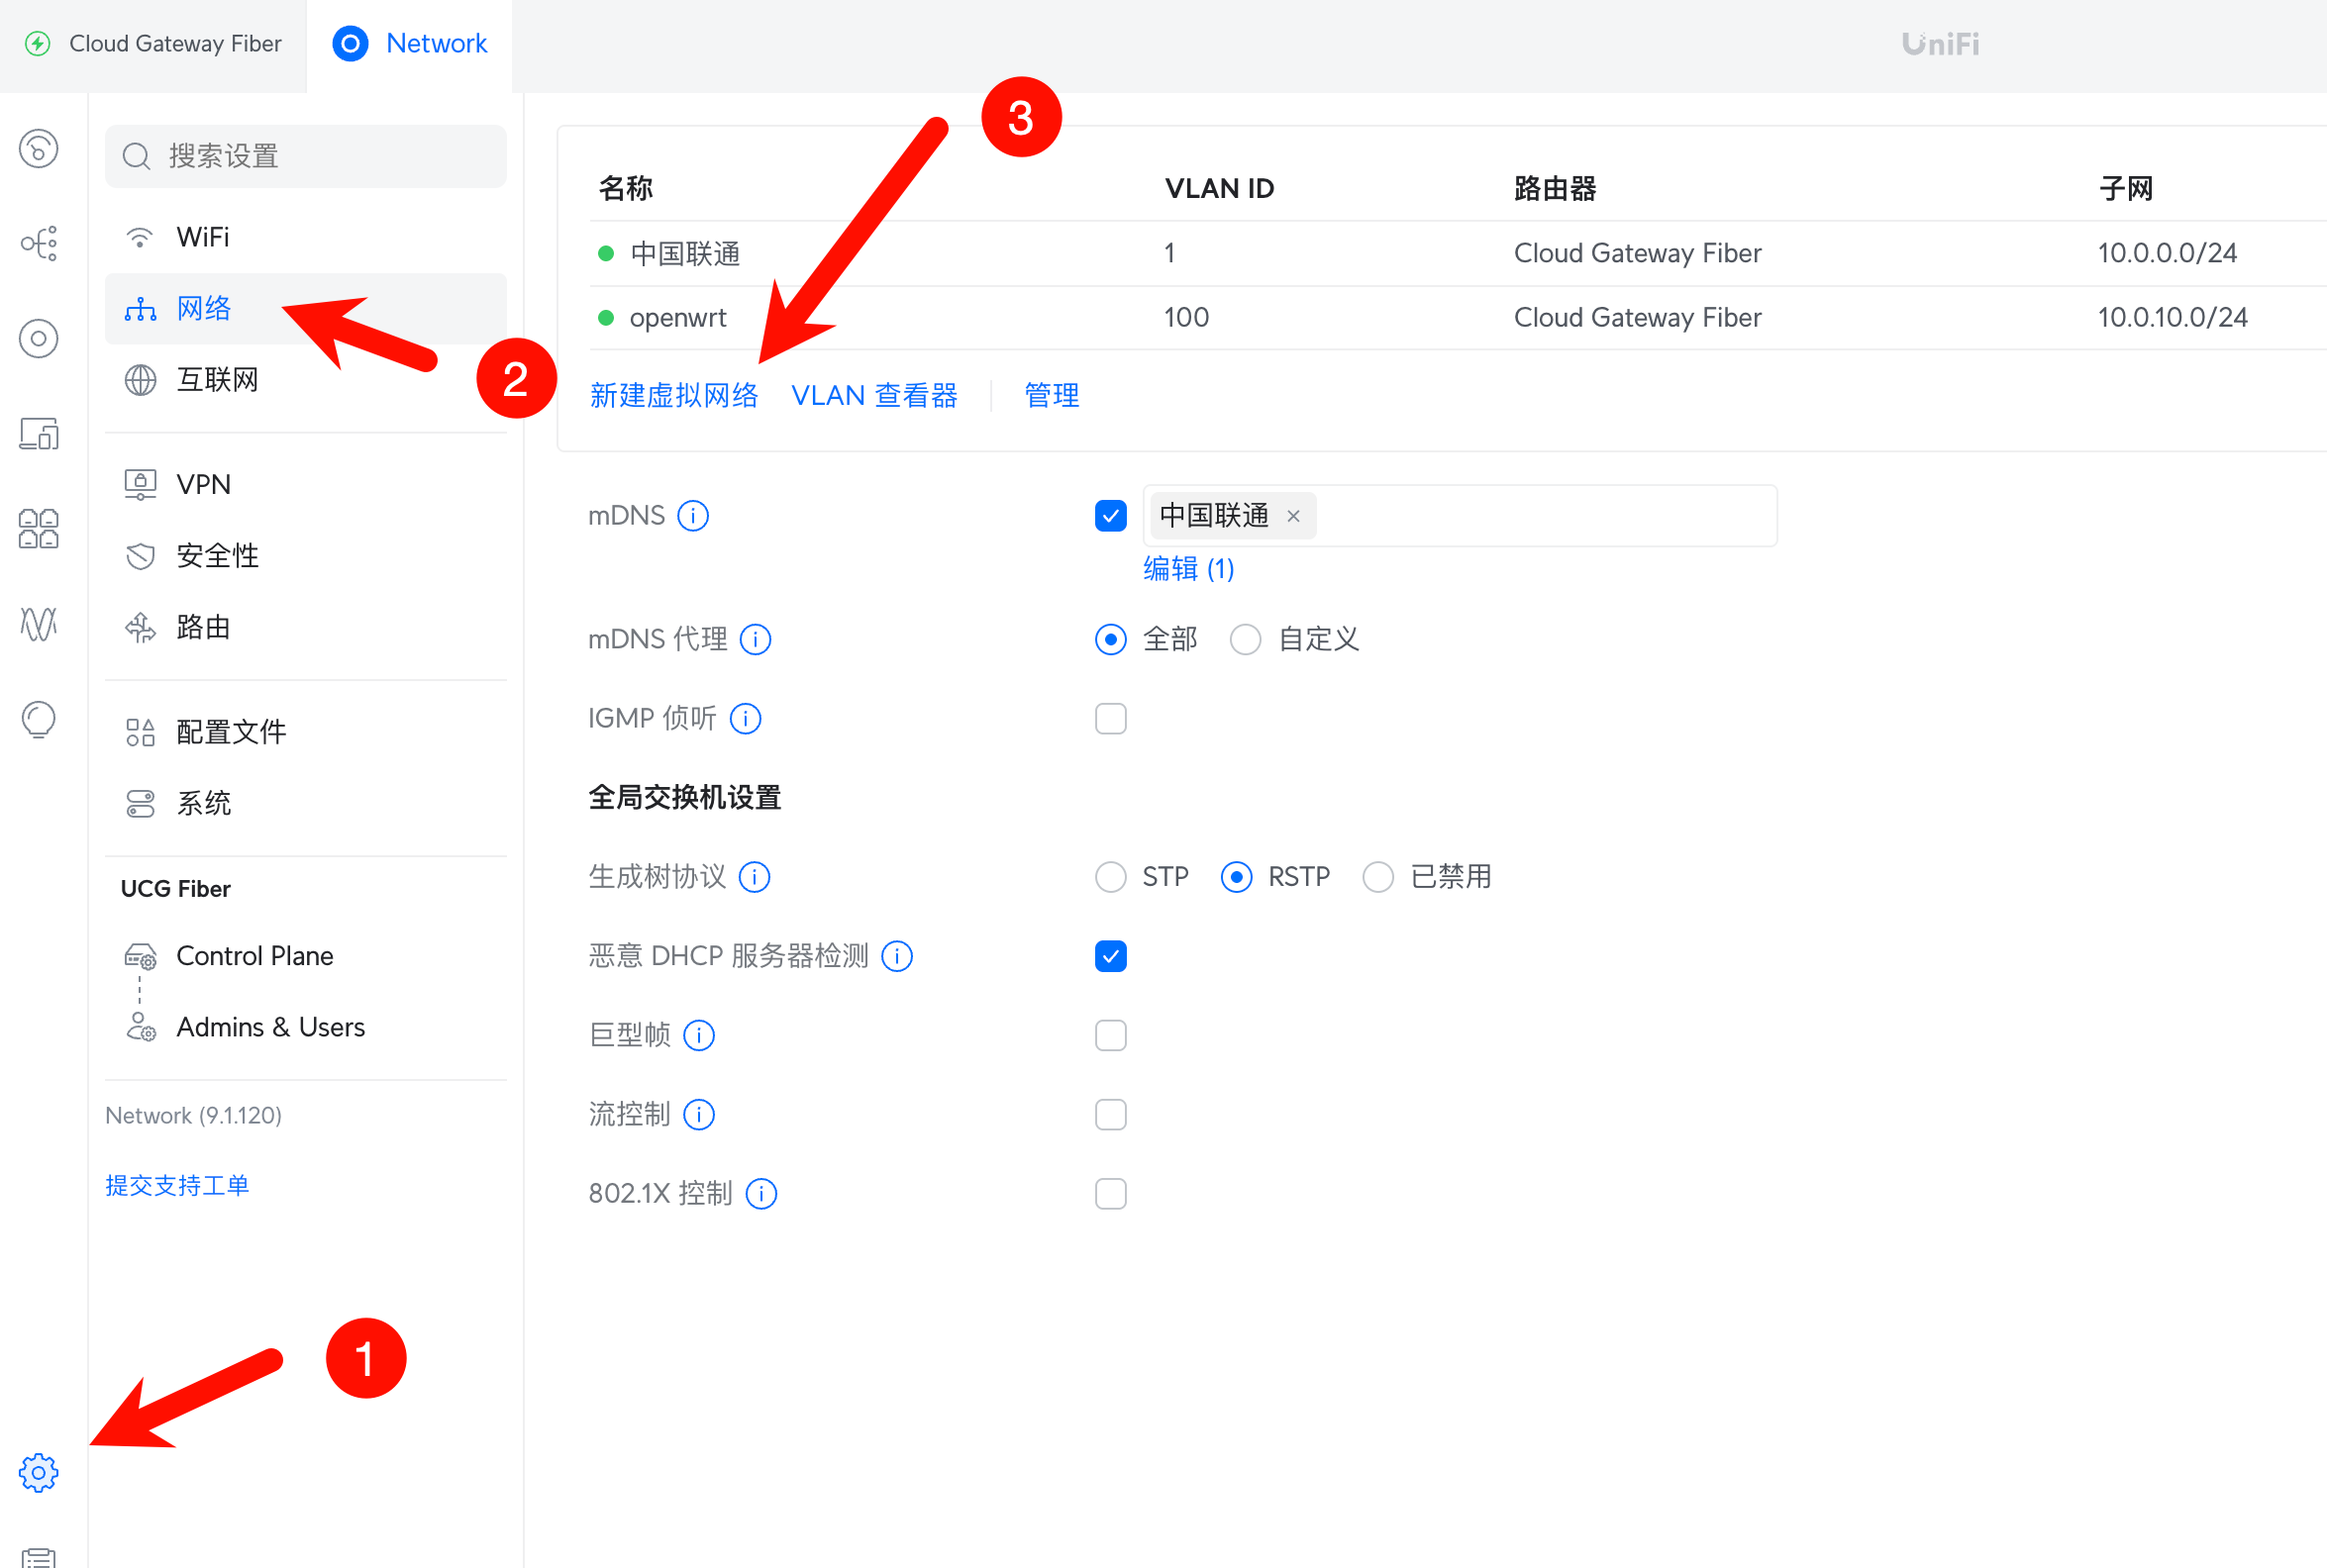2327x1568 pixels.
Task: Open UniFi devices target icon
Action: pos(39,339)
